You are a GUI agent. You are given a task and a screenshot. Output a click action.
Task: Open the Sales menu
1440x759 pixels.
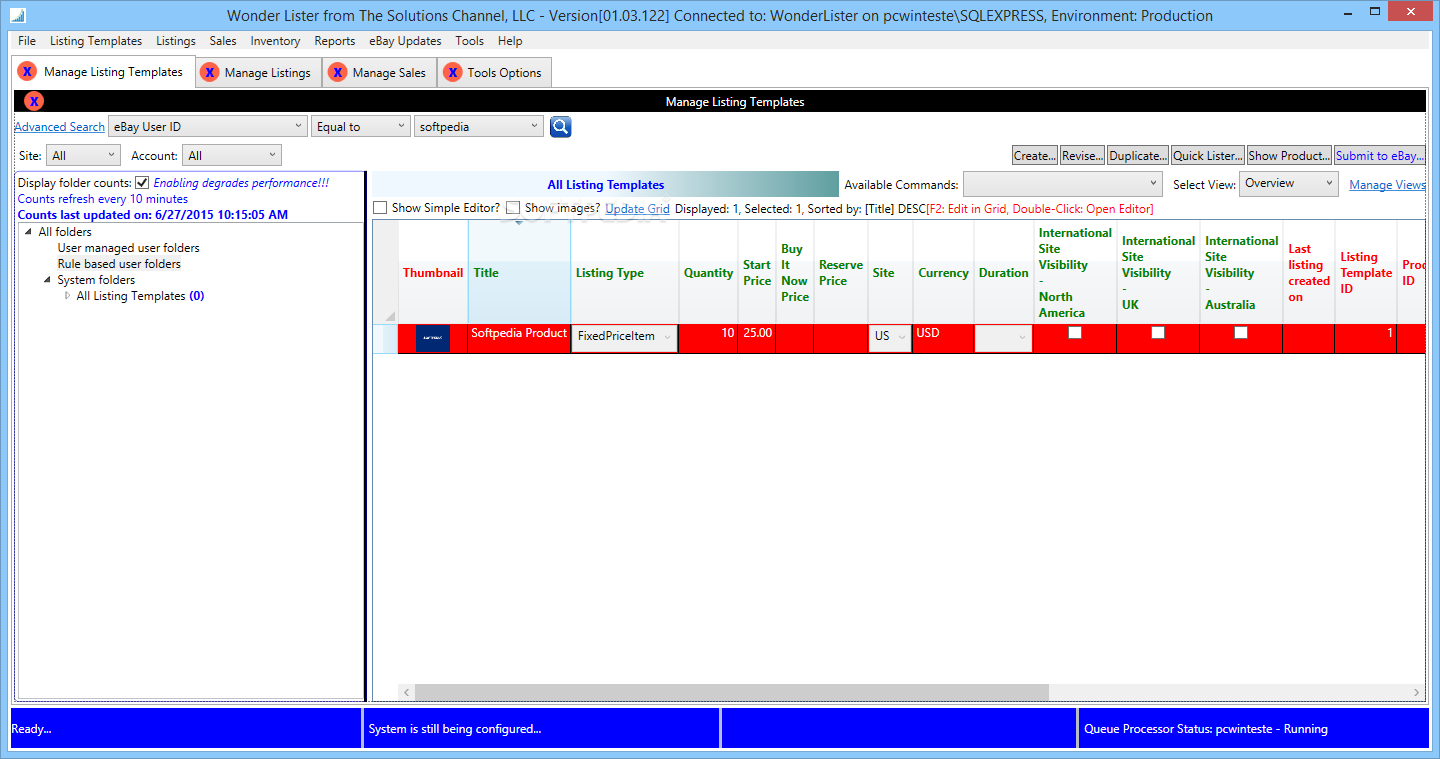click(223, 41)
